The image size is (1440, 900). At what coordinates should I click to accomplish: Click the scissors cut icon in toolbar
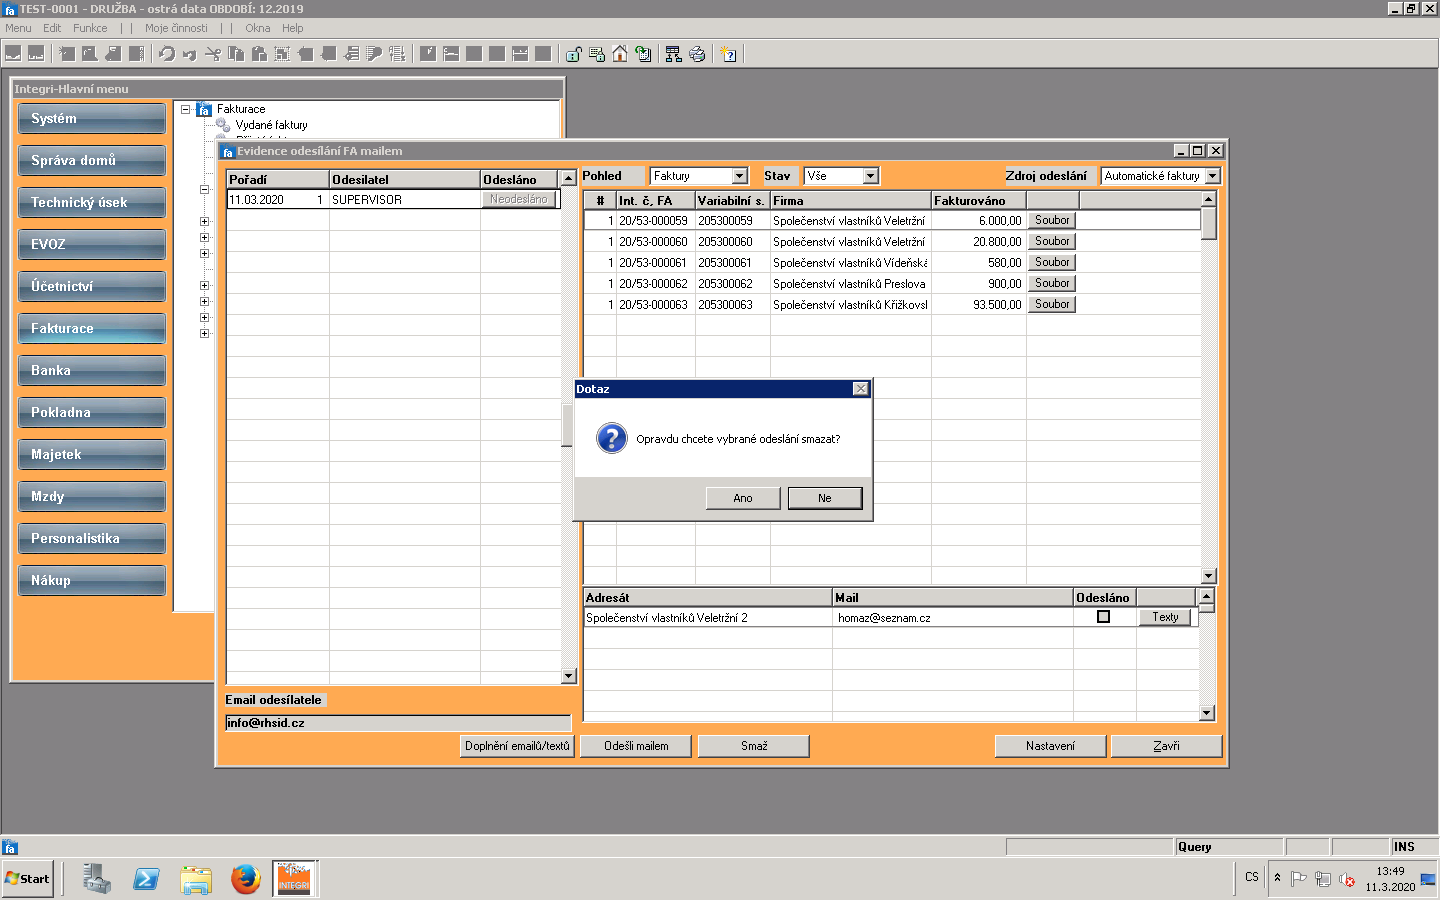[213, 54]
